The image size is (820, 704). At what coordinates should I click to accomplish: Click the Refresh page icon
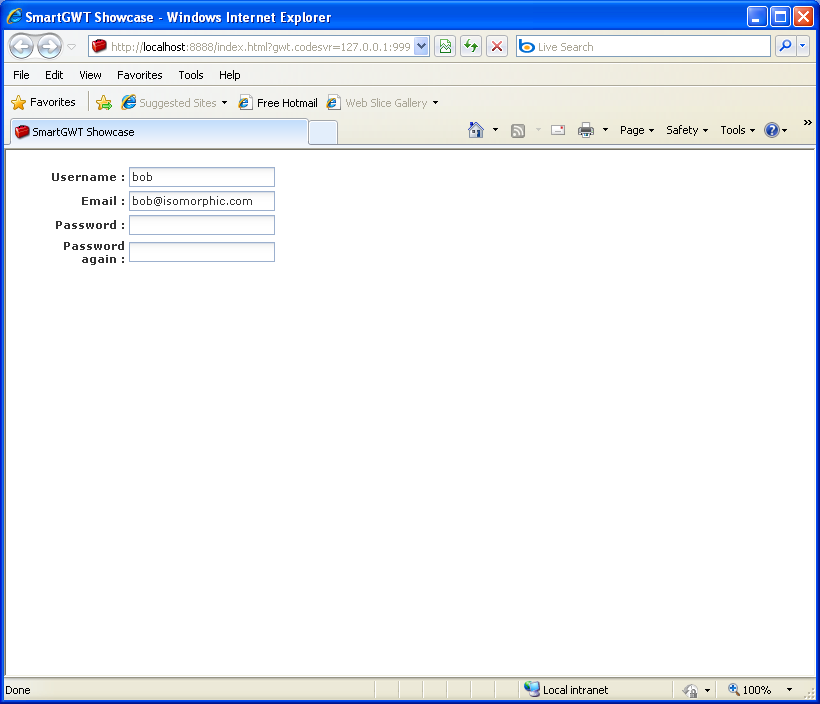coord(471,47)
